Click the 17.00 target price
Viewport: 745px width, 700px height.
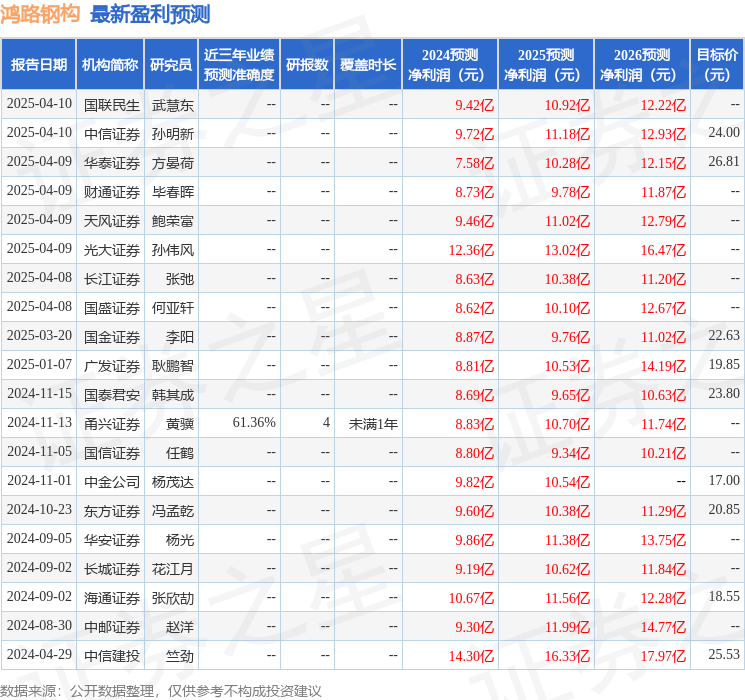tap(724, 480)
